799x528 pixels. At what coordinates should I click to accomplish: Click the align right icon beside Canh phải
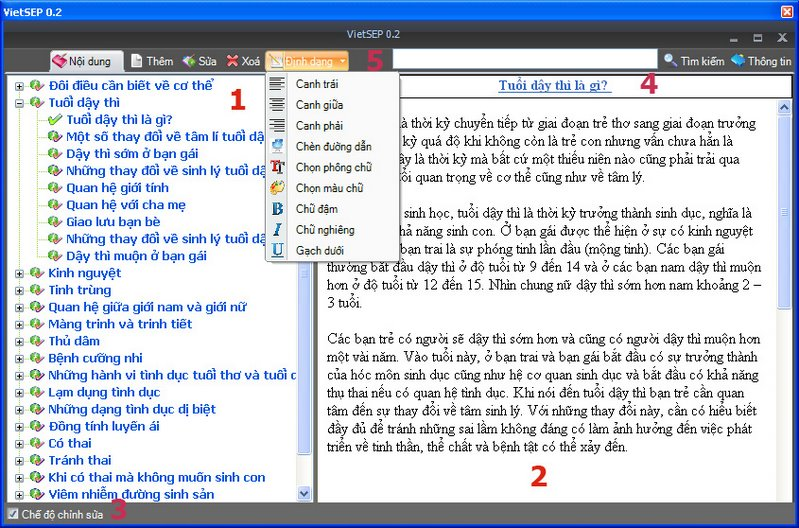(277, 125)
